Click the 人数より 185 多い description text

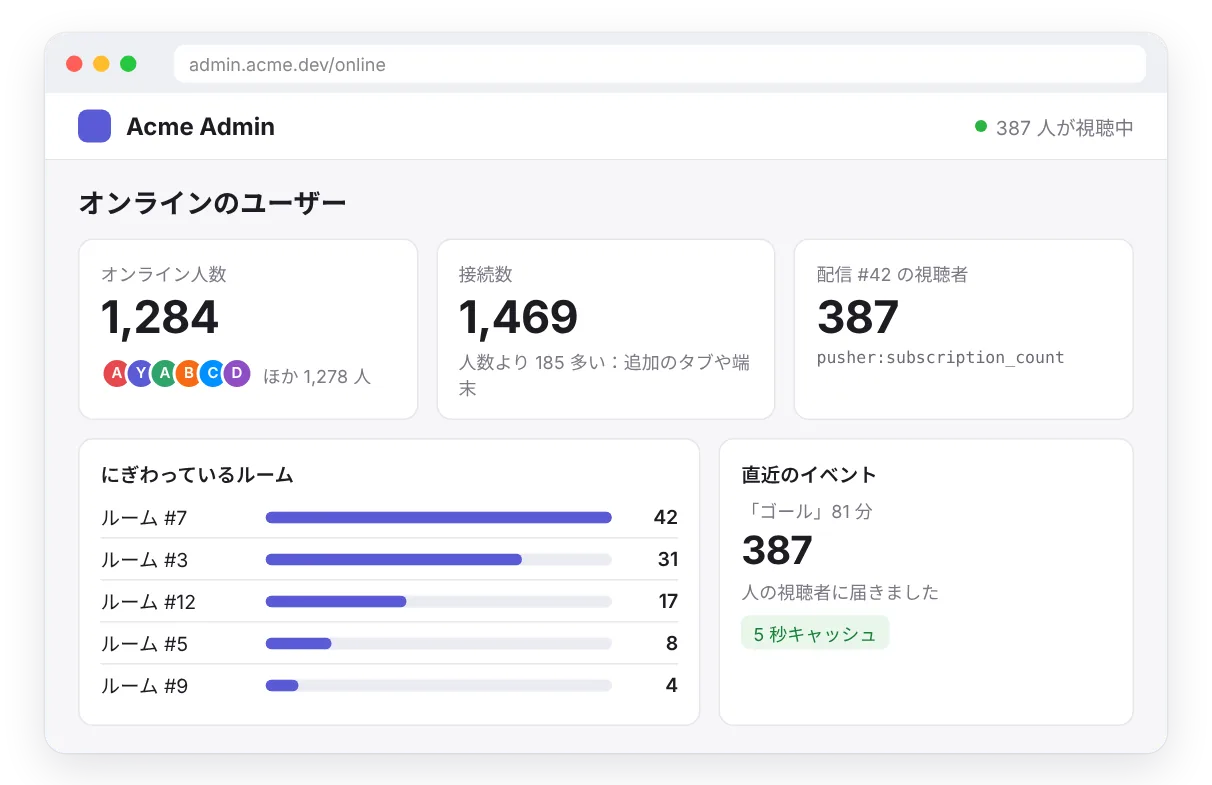pos(605,375)
